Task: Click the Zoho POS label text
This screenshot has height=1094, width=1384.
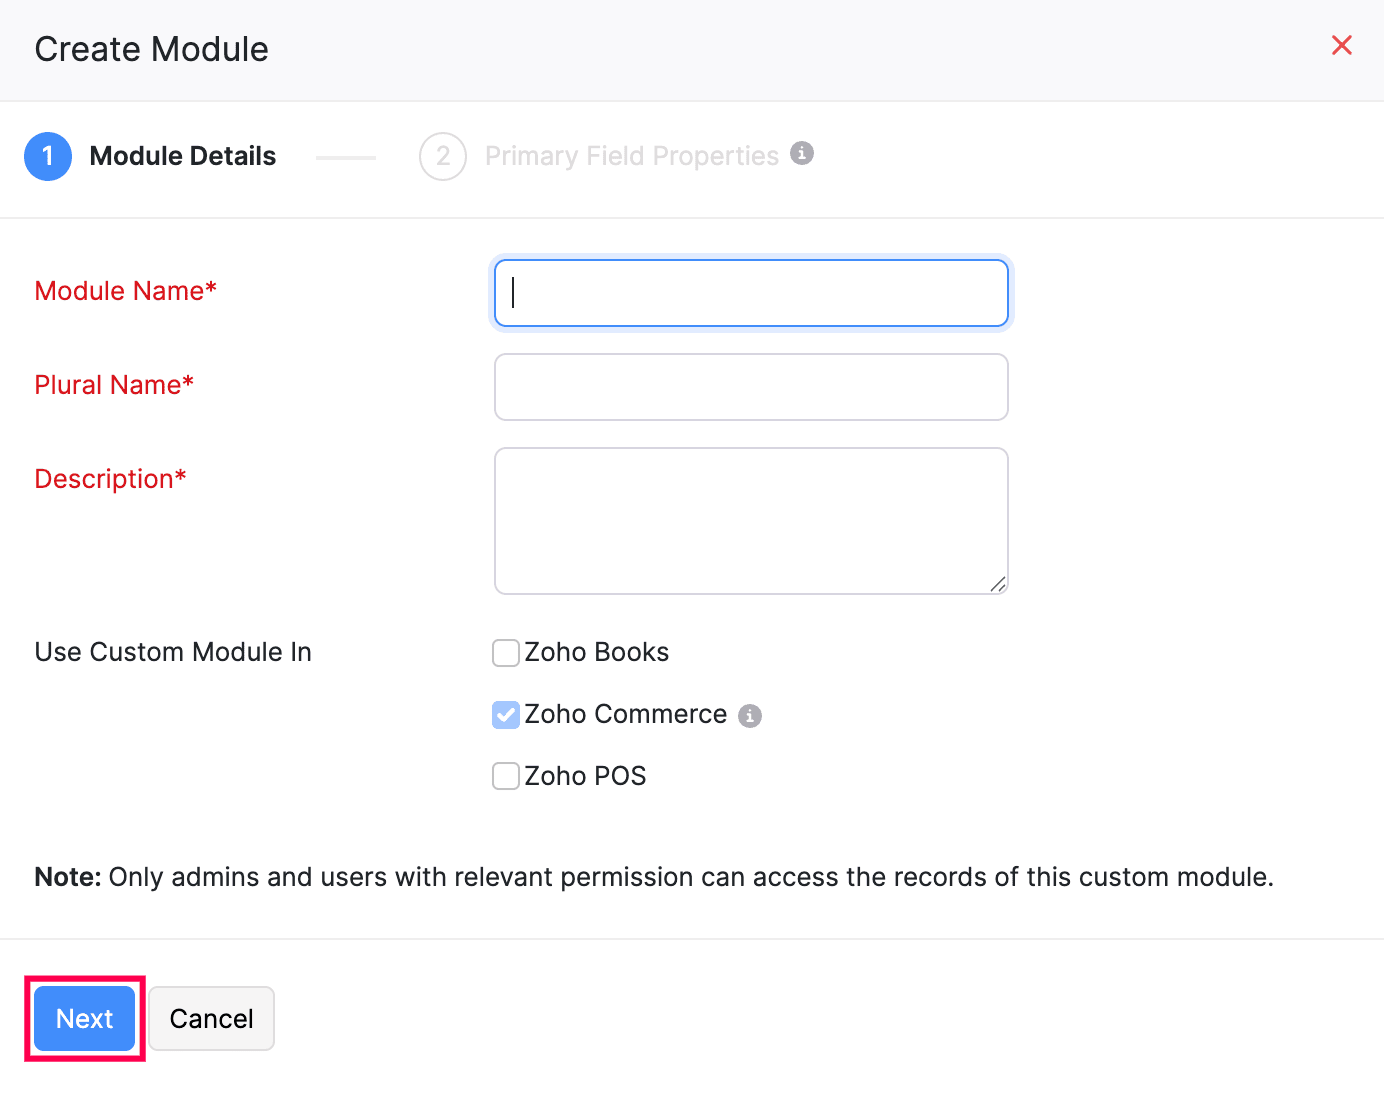Action: pyautogui.click(x=586, y=776)
